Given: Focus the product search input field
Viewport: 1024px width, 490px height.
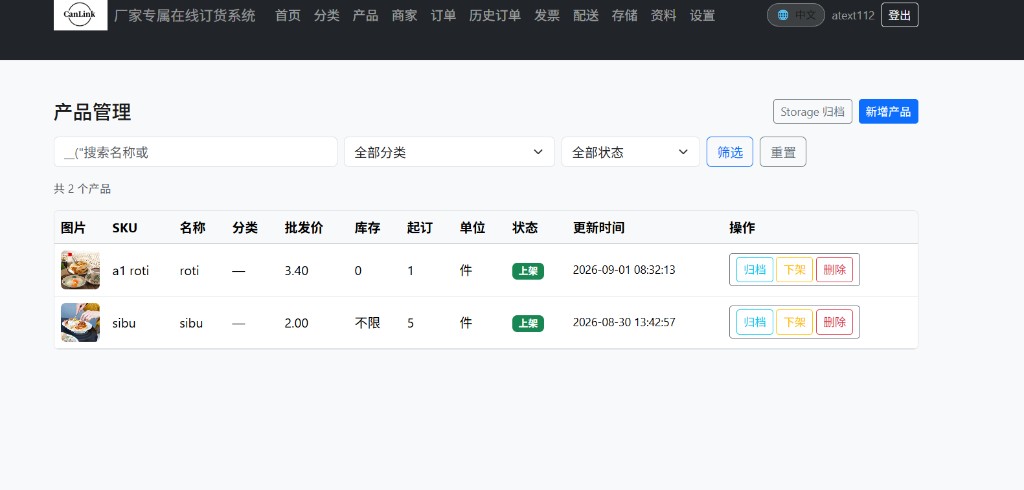Looking at the screenshot, I should point(195,152).
